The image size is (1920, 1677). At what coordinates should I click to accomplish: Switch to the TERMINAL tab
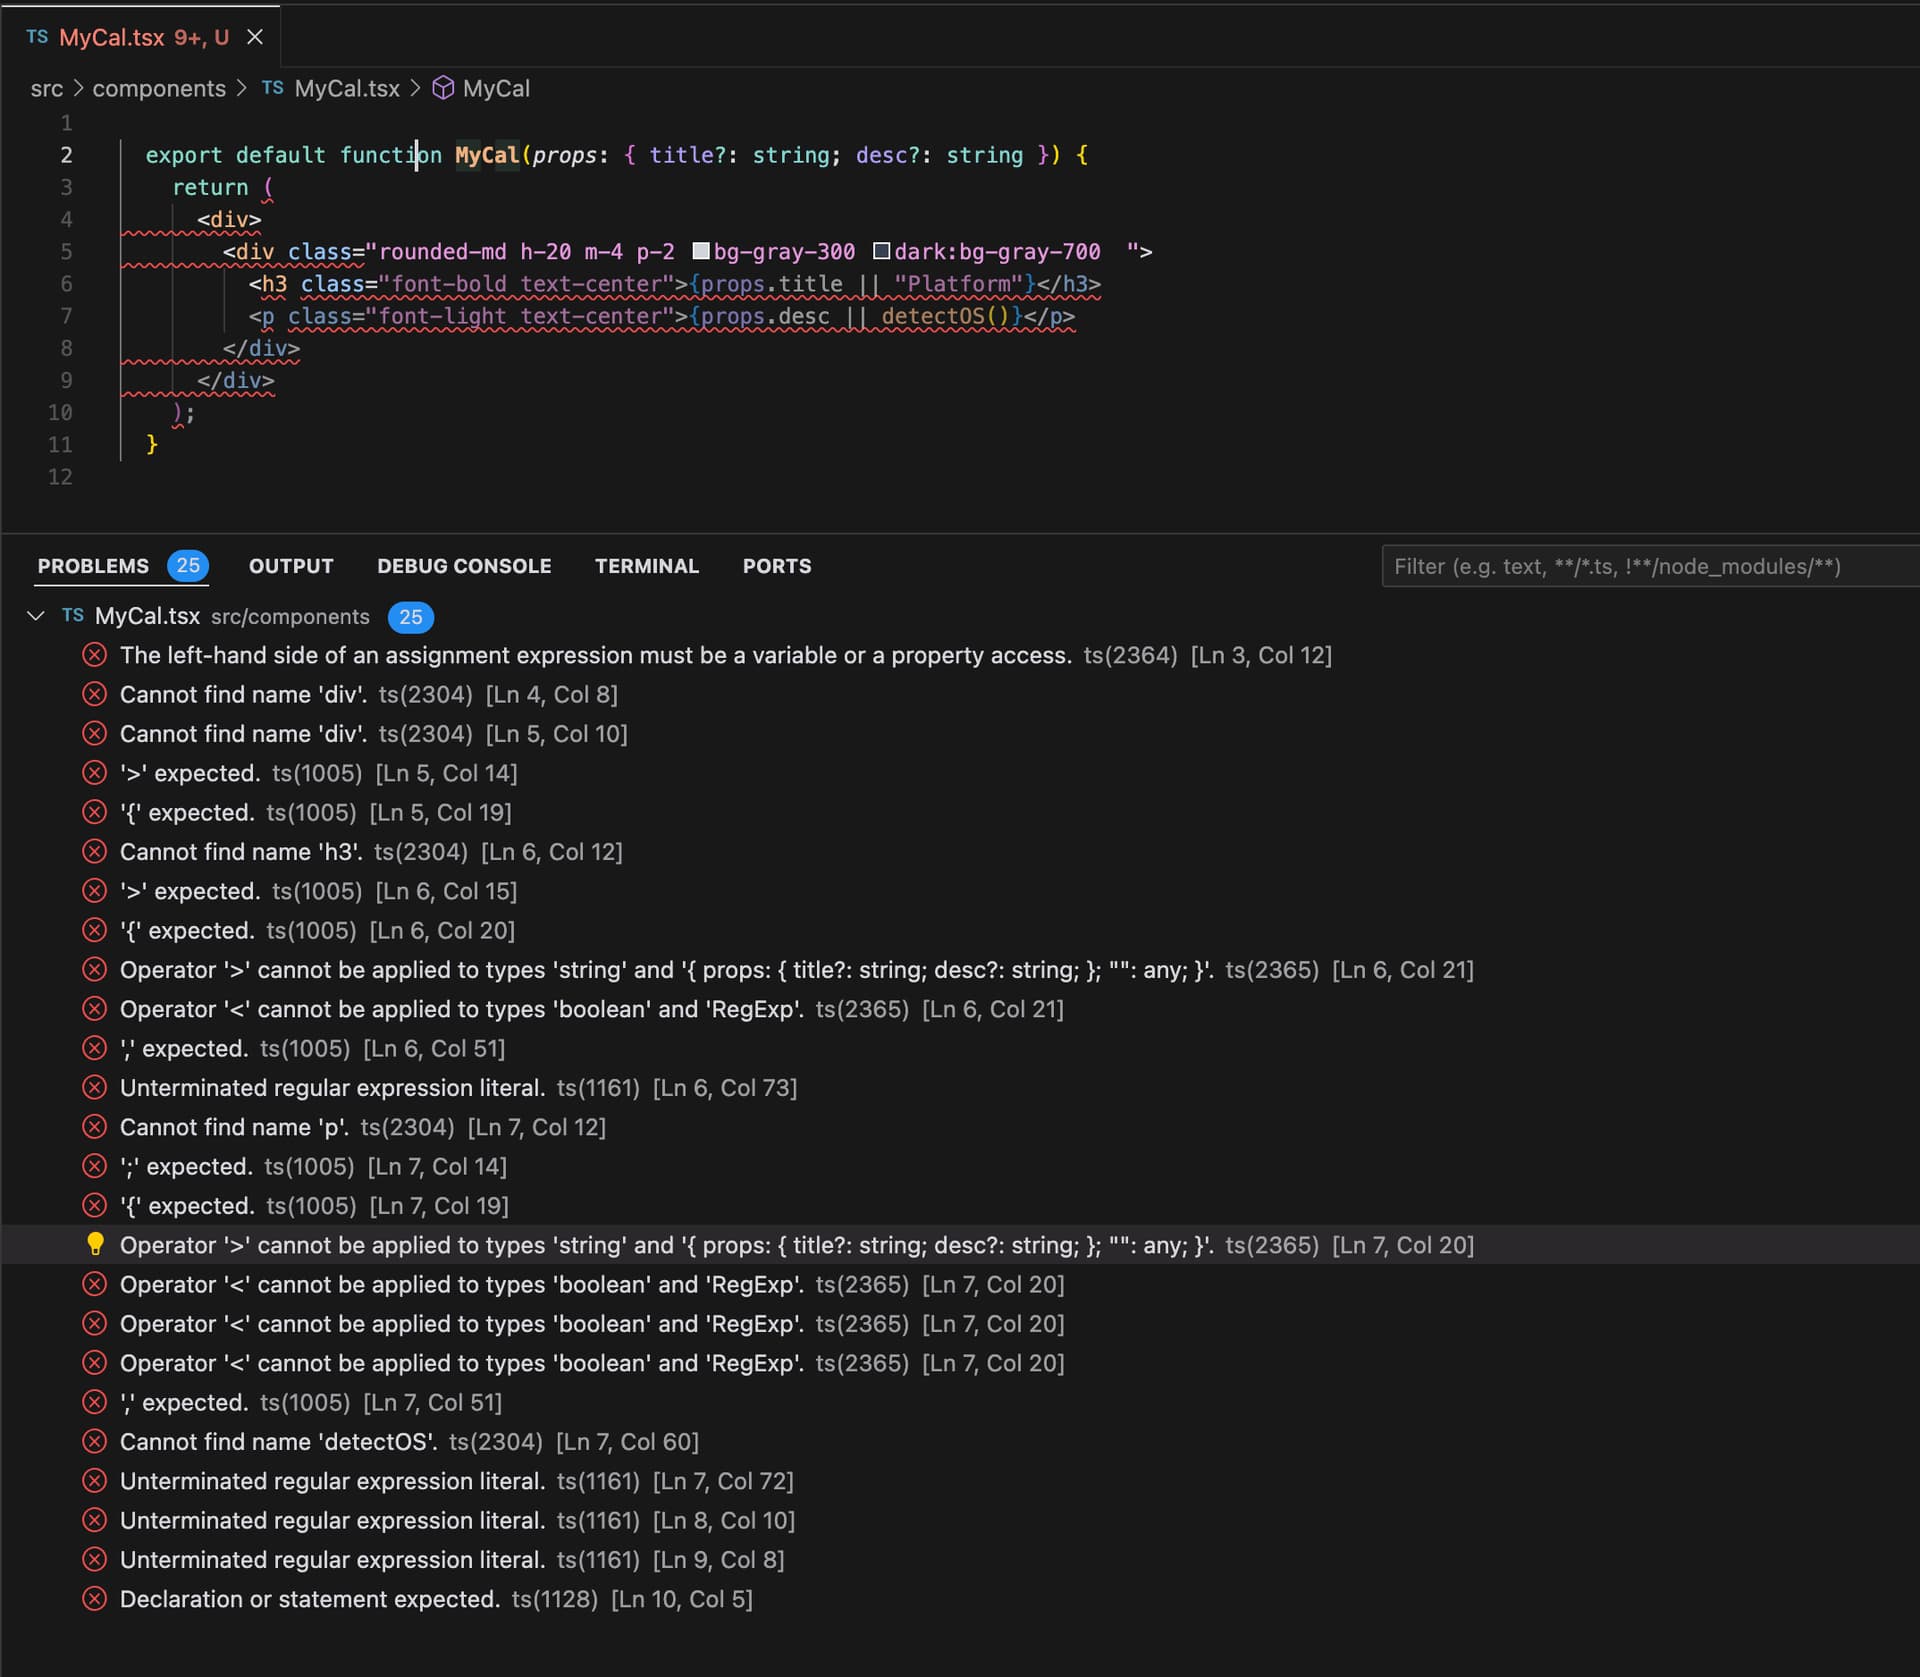pos(646,566)
